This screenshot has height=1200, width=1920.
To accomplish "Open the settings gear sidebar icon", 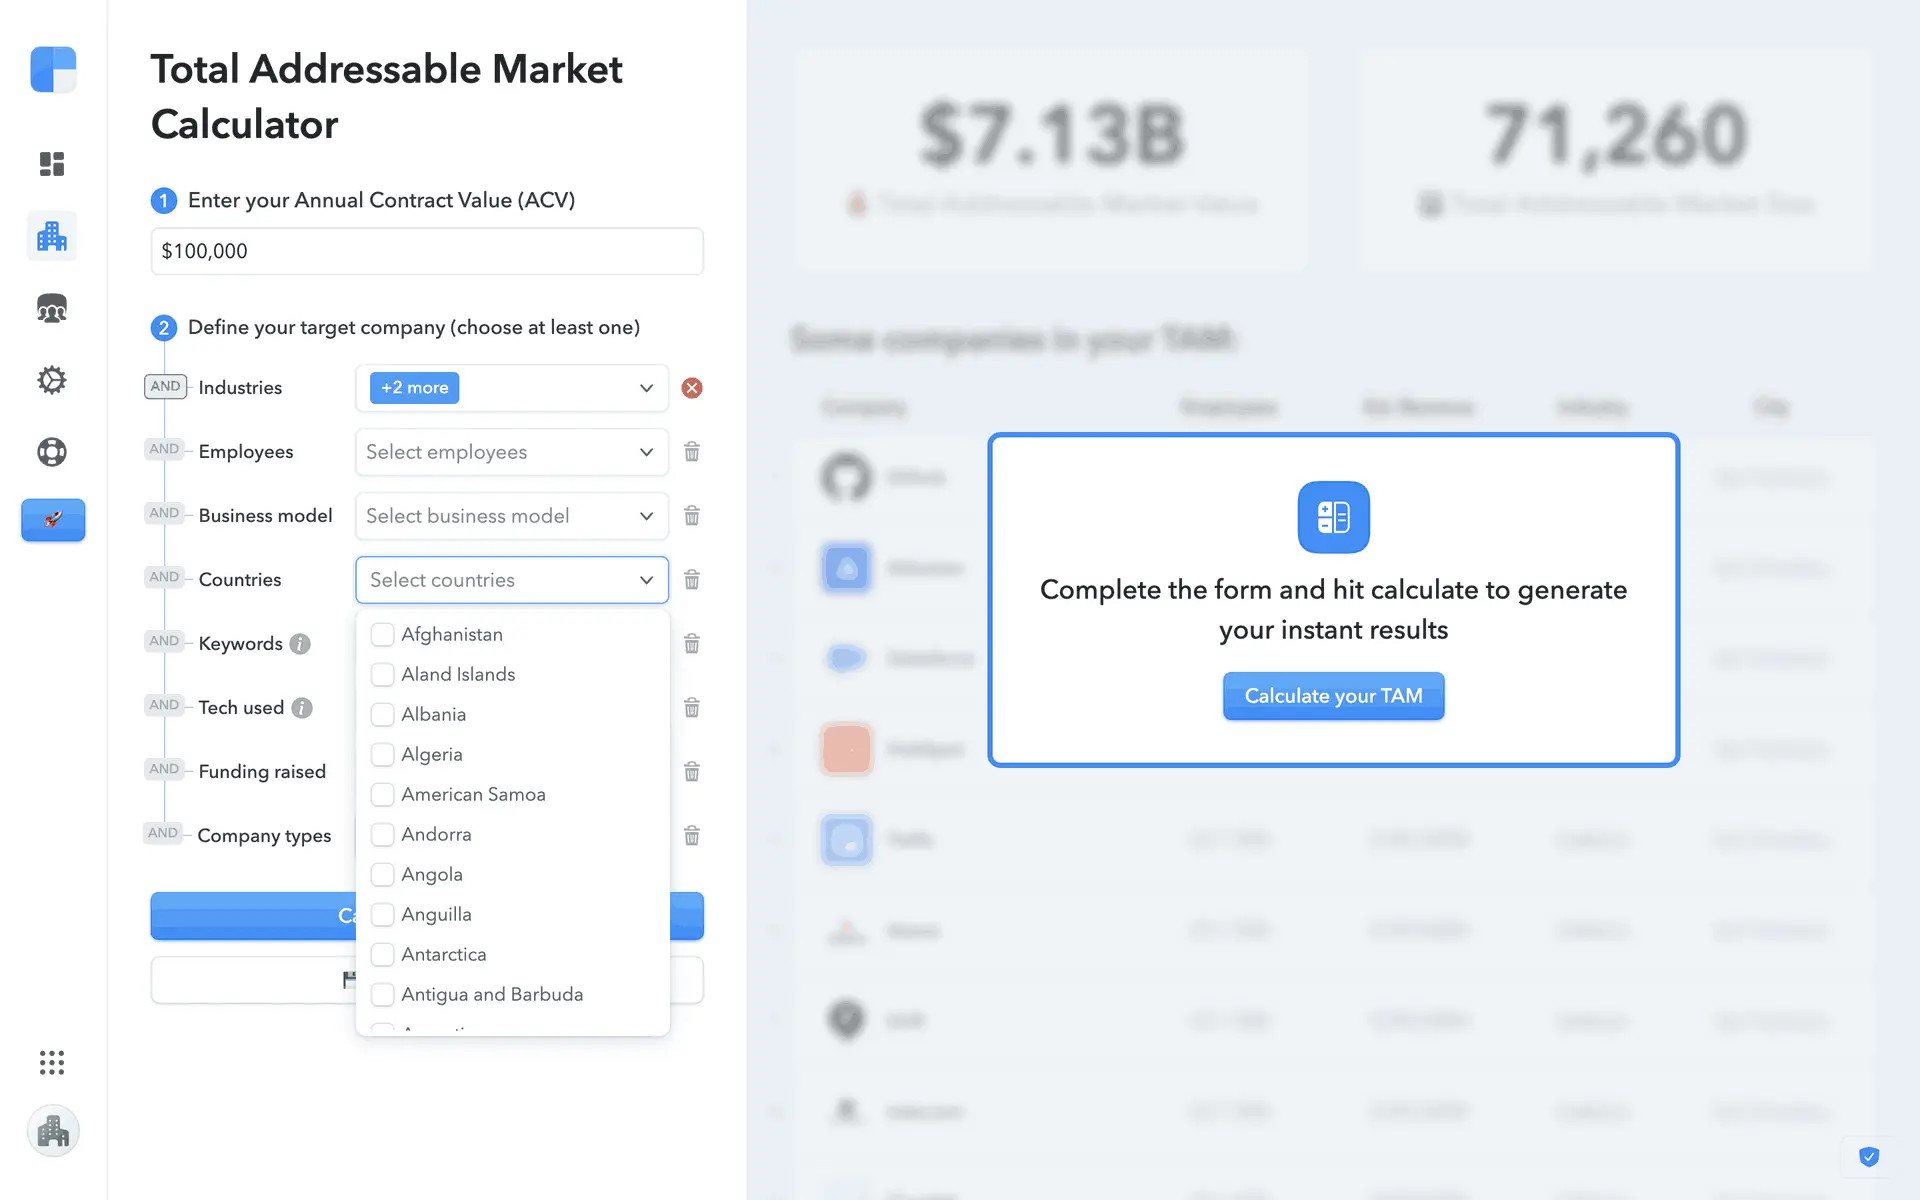I will [x=52, y=380].
